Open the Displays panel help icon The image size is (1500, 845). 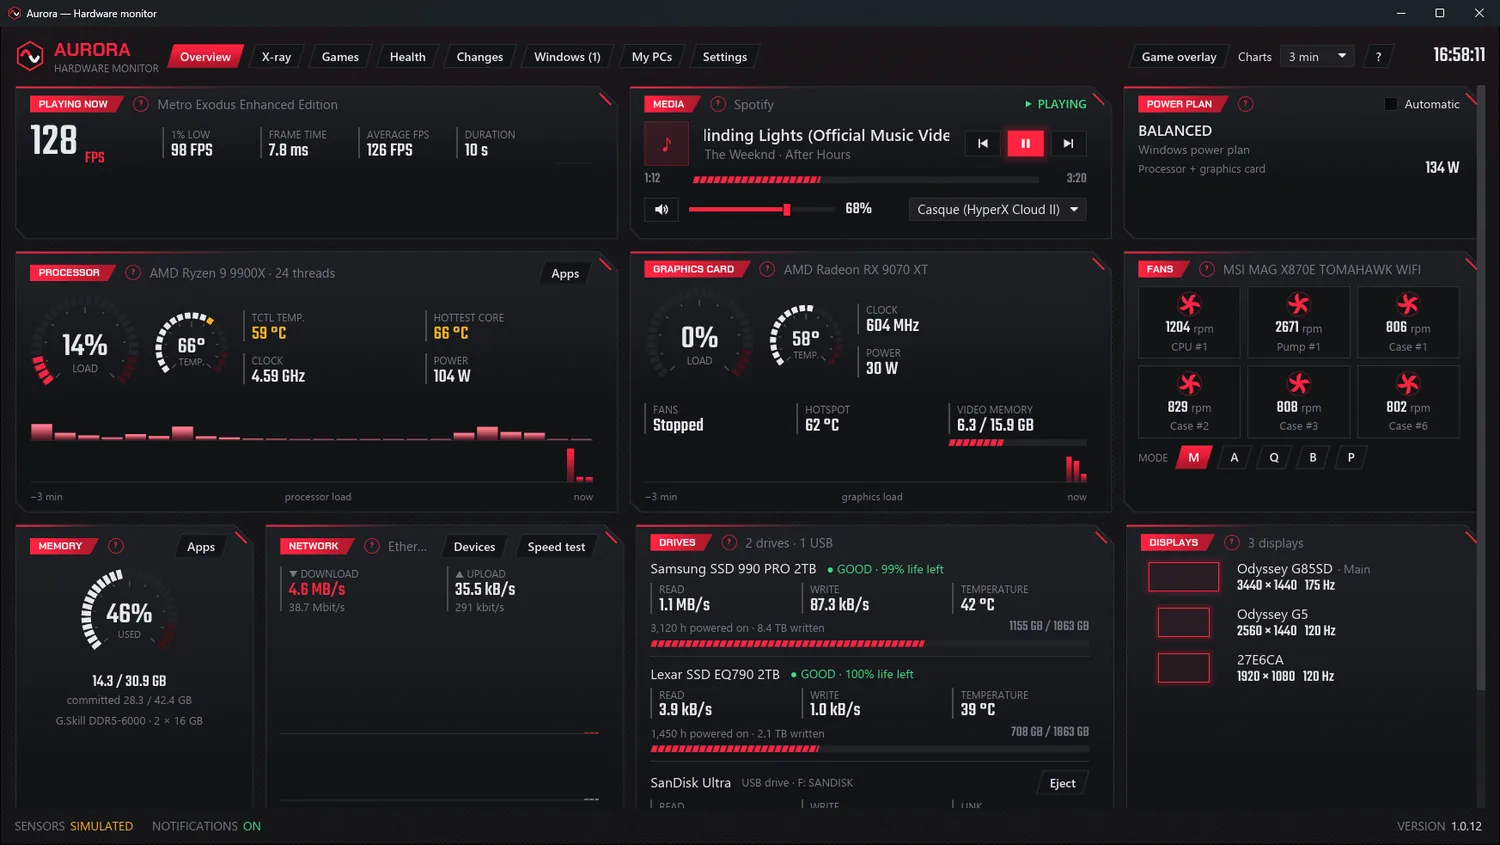point(1232,542)
